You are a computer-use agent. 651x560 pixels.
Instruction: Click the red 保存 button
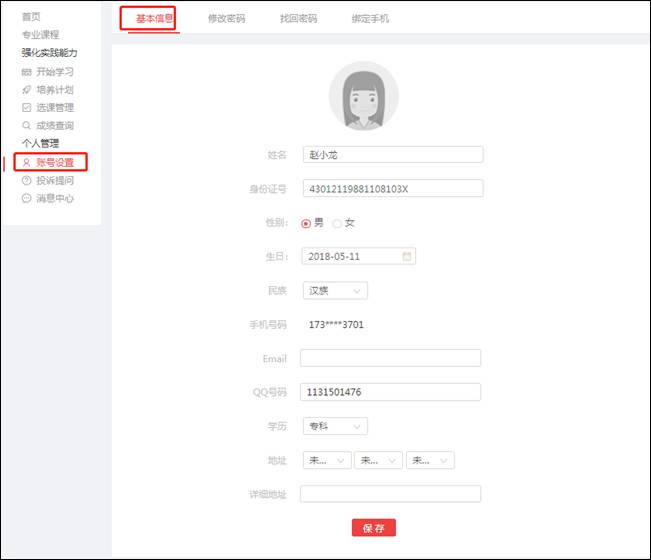[x=374, y=528]
